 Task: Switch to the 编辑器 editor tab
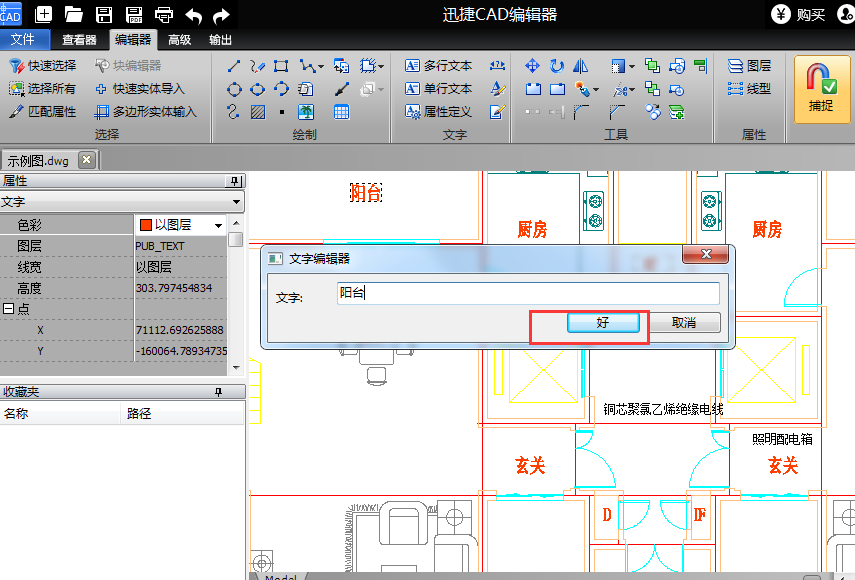tap(133, 40)
